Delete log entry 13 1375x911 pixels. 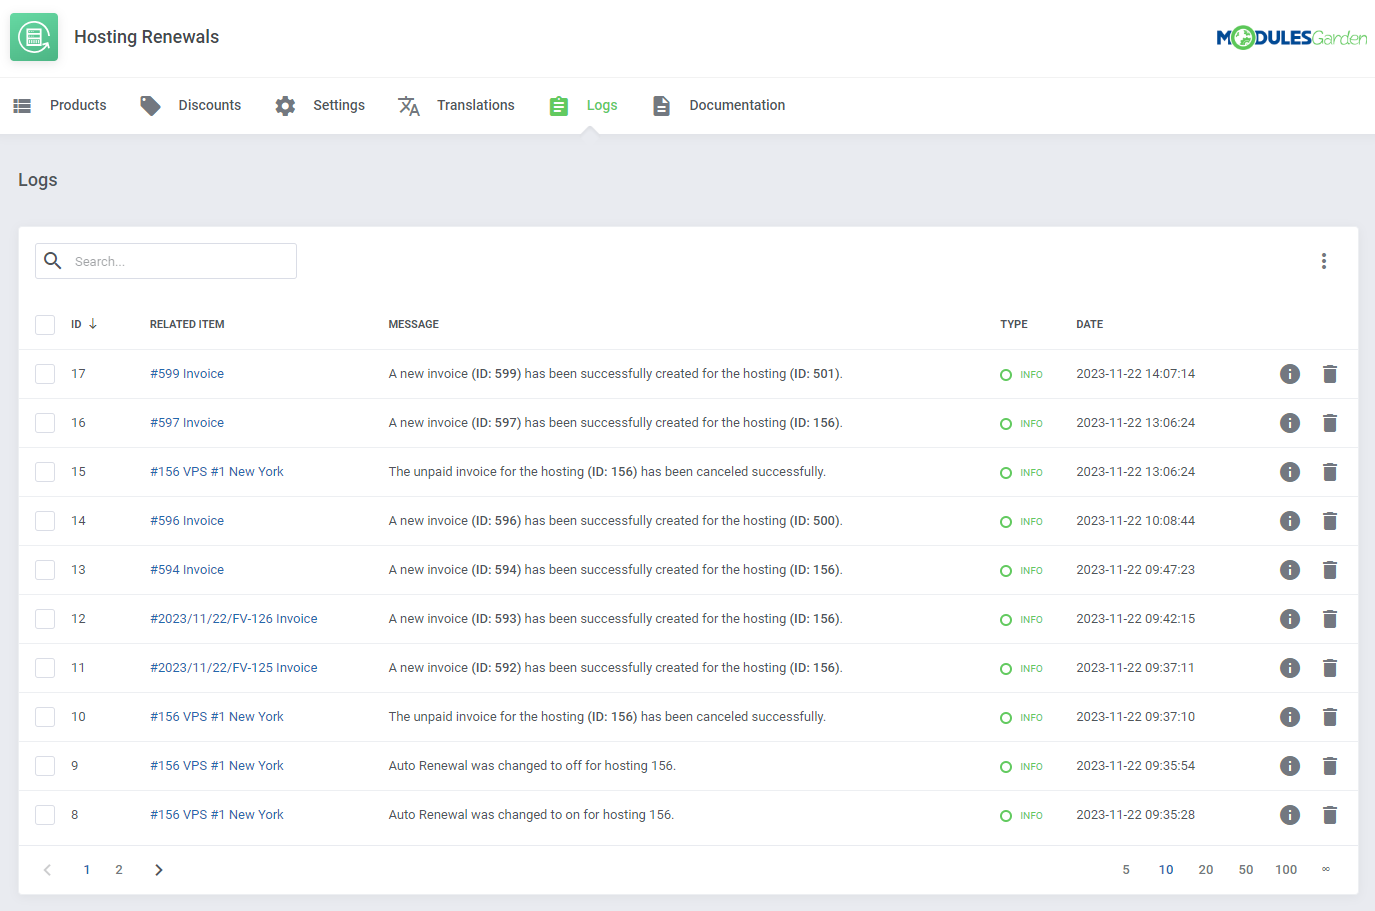[1330, 570]
